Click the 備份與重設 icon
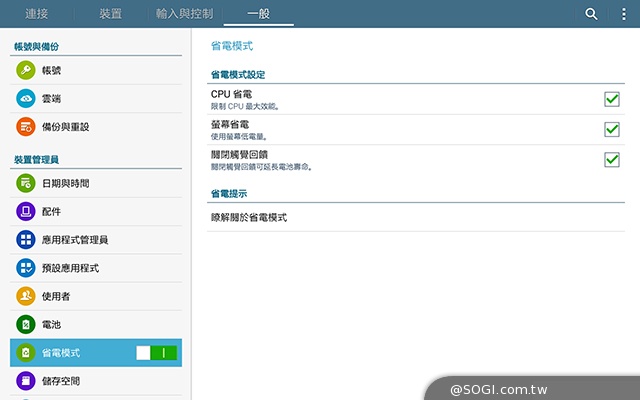The height and width of the screenshot is (400, 640). pyautogui.click(x=26, y=127)
